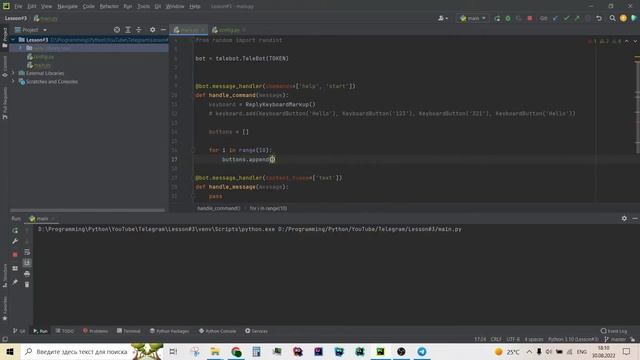The image size is (640, 360).
Task: Open Services tool window
Action: [x=256, y=331]
